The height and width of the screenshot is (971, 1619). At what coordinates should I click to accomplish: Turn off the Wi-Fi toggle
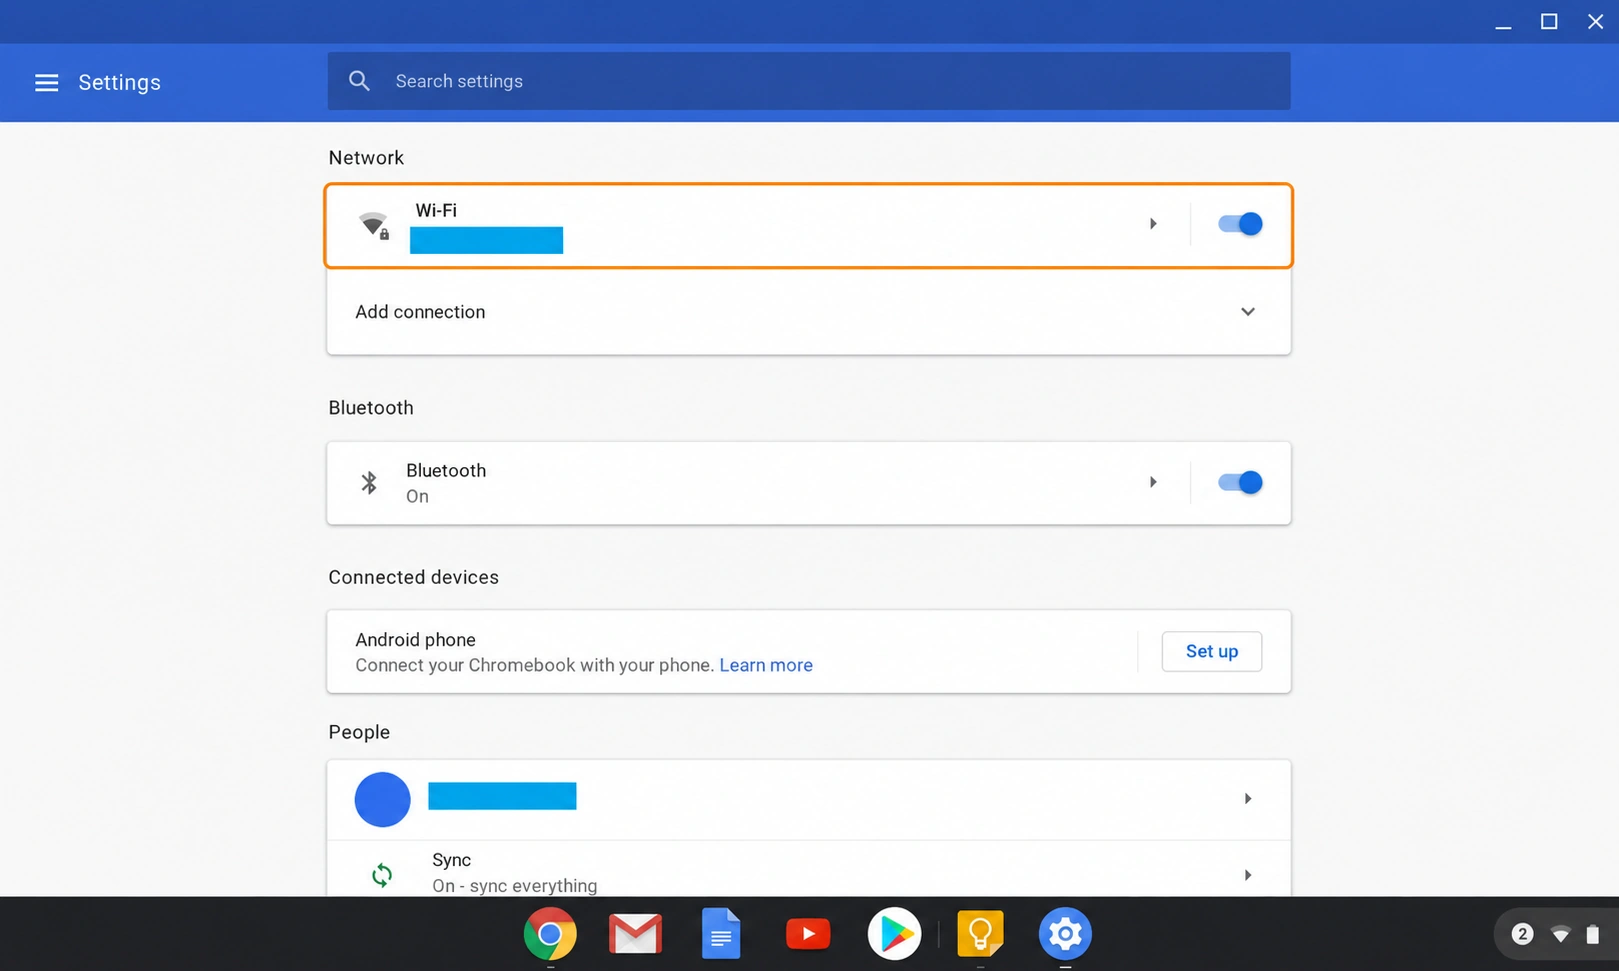coord(1240,224)
